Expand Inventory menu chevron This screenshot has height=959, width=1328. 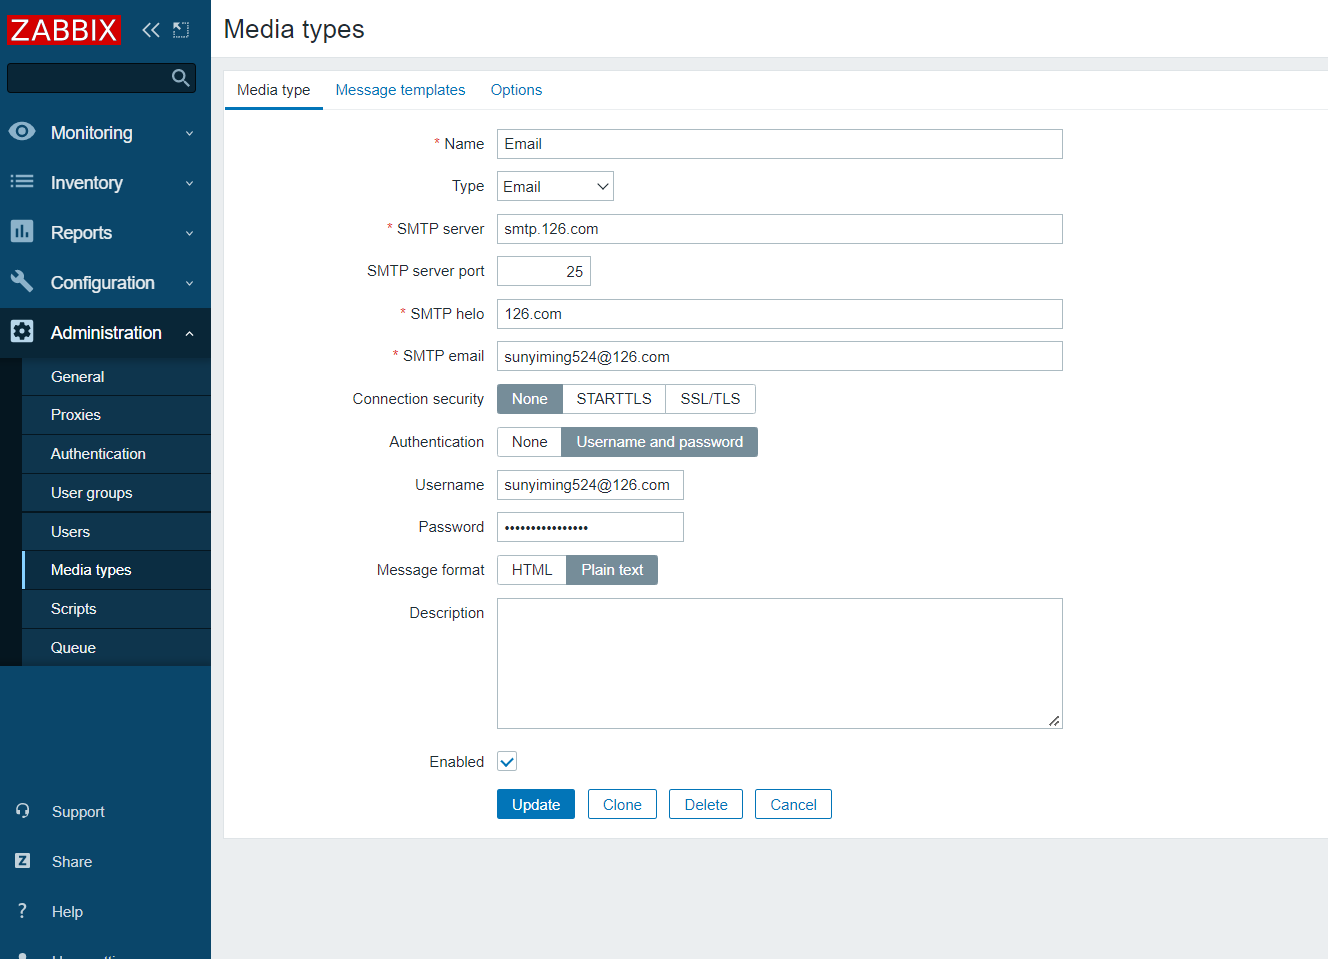click(x=190, y=183)
